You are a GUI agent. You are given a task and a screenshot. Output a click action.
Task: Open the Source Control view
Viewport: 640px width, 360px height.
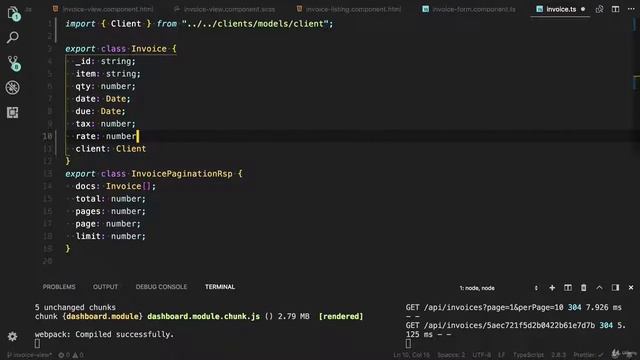[13, 63]
